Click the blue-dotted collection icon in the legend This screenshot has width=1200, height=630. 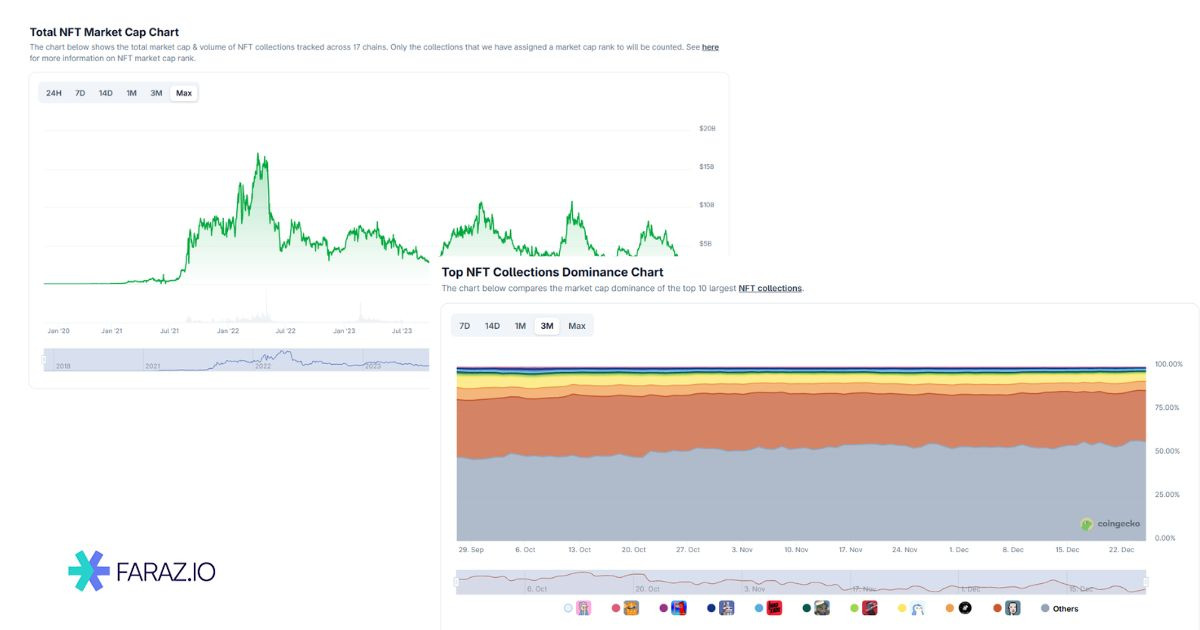[725, 607]
